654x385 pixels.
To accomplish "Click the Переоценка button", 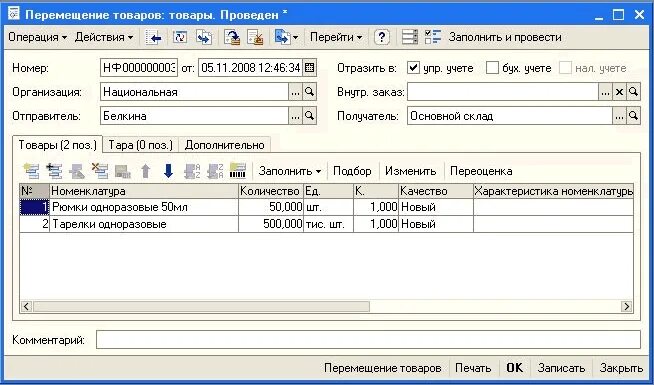I will [x=481, y=171].
